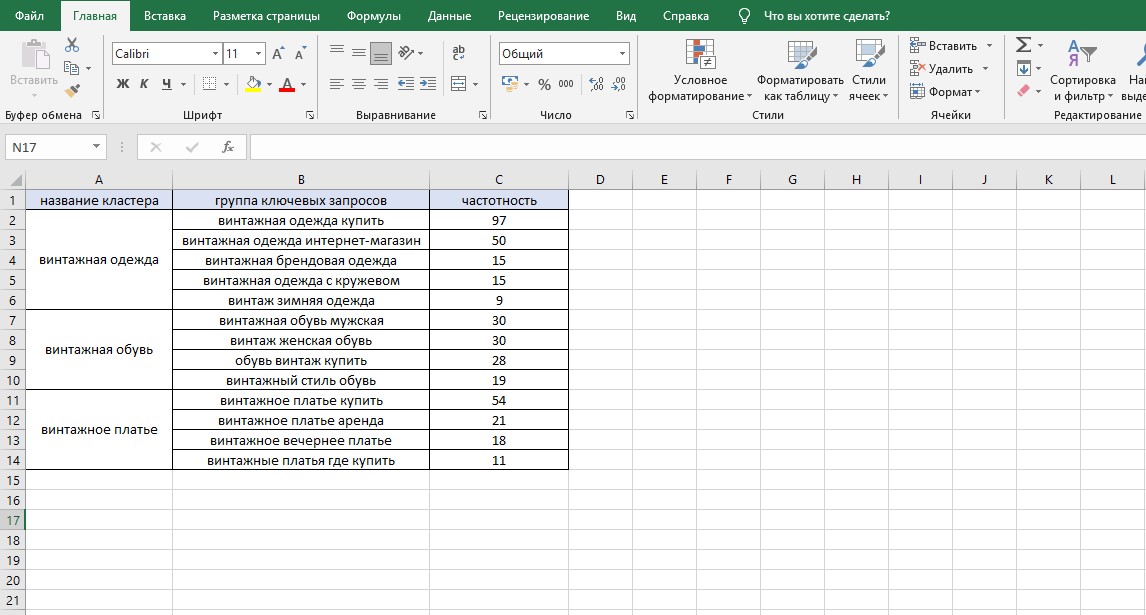This screenshot has width=1146, height=615.
Task: Decrease decimal places icon
Action: pyautogui.click(x=619, y=84)
